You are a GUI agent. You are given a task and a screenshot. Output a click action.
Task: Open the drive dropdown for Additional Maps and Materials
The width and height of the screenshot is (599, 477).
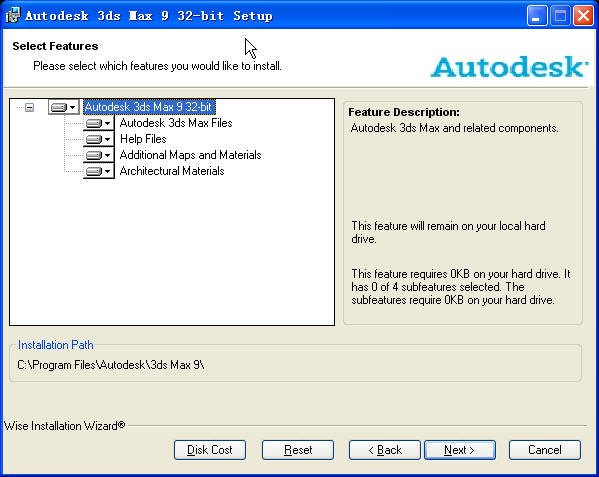pos(99,155)
